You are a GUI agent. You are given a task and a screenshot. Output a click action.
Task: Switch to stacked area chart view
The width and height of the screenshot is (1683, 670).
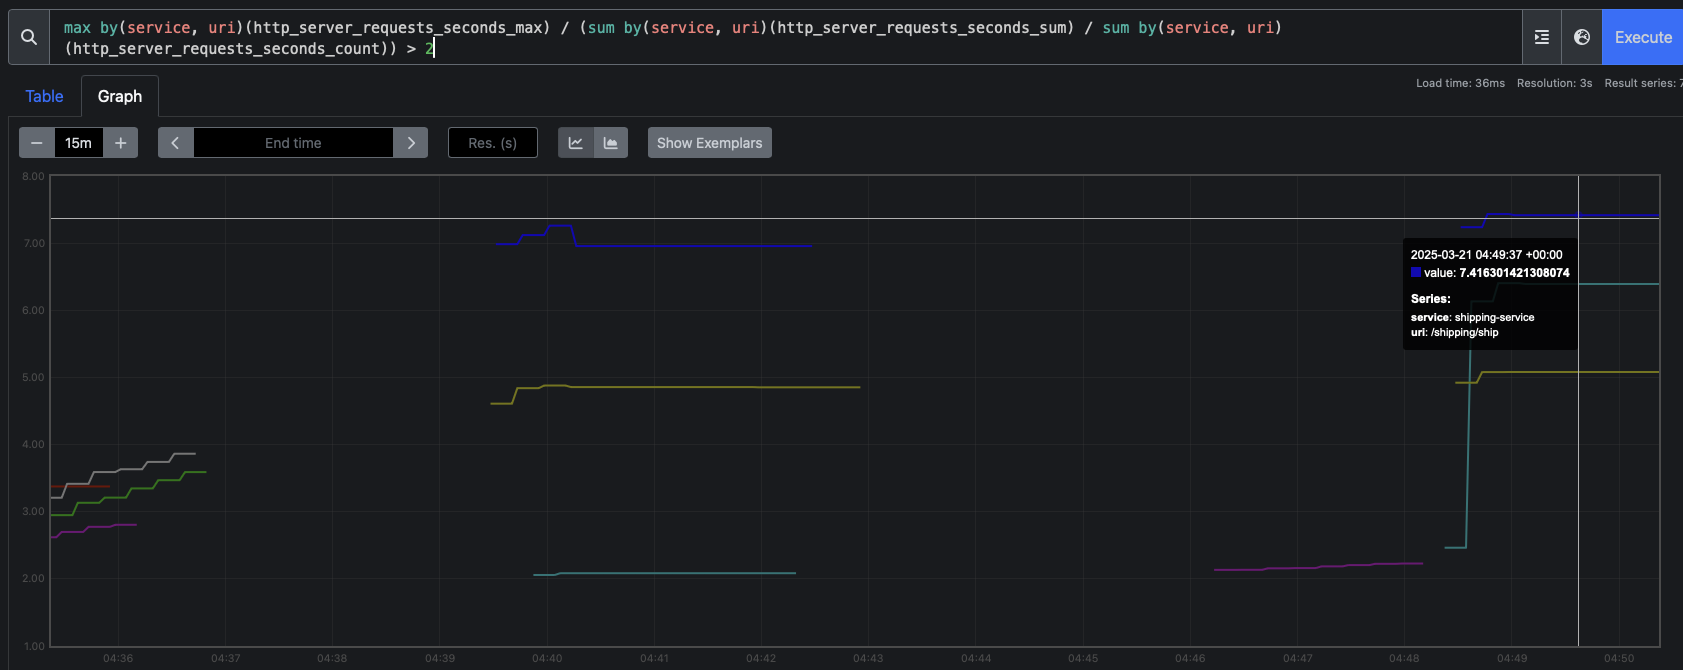click(611, 143)
